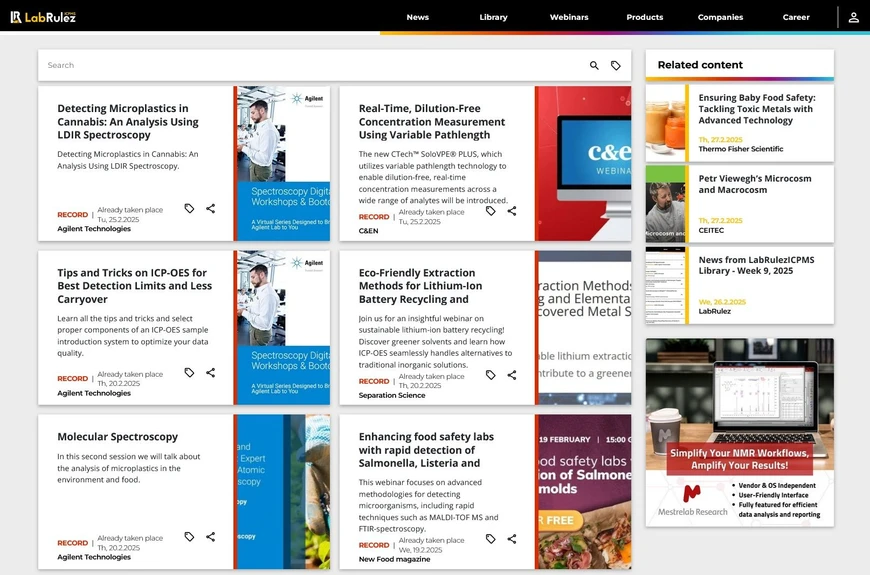Open News from LabRulezICPMS Library Week 9
The image size is (870, 575).
756,265
